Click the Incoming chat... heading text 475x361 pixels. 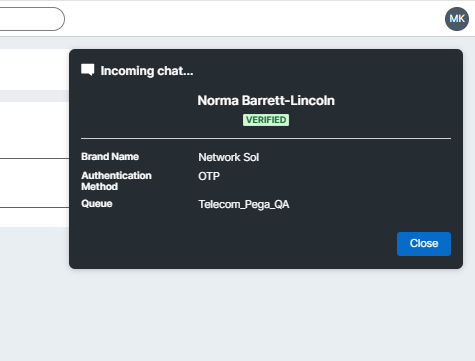[147, 71]
